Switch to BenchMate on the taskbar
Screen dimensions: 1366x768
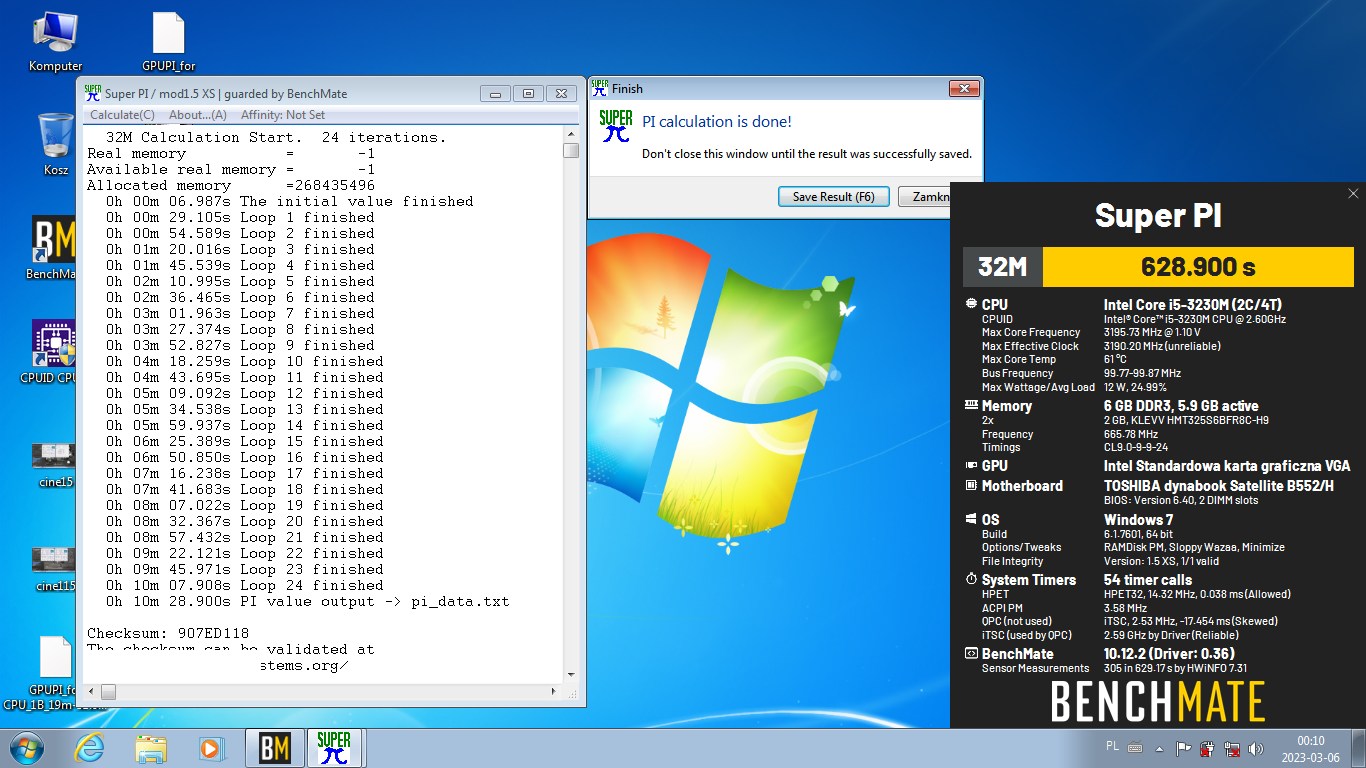274,748
